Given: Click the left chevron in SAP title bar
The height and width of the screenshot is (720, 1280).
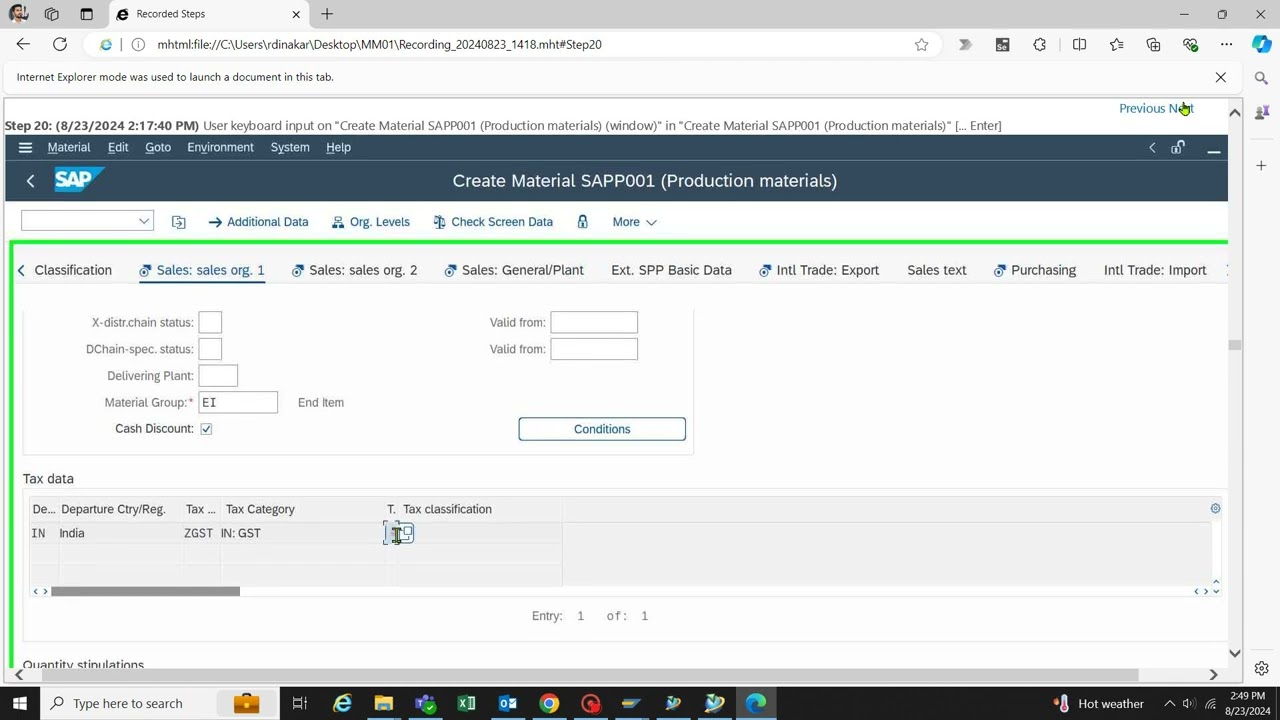Looking at the screenshot, I should (1152, 148).
